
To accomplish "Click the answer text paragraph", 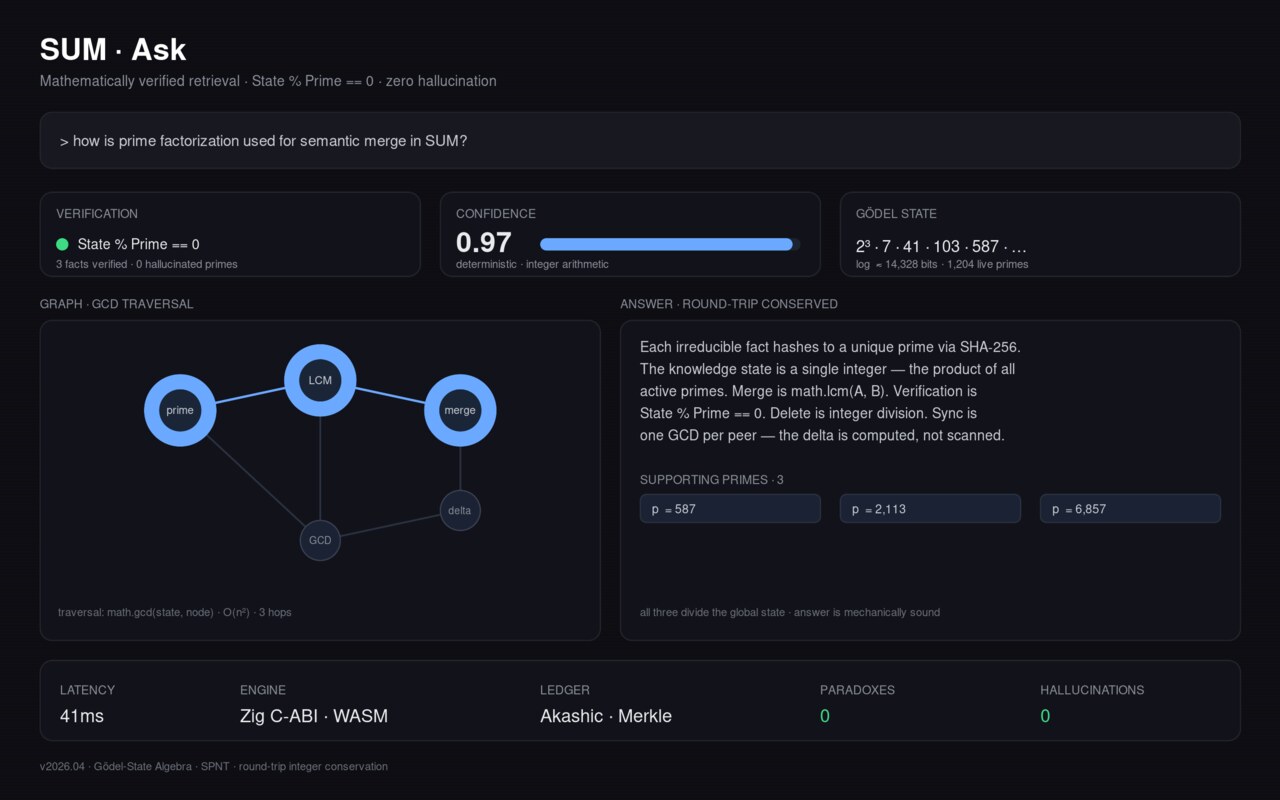I will point(829,391).
